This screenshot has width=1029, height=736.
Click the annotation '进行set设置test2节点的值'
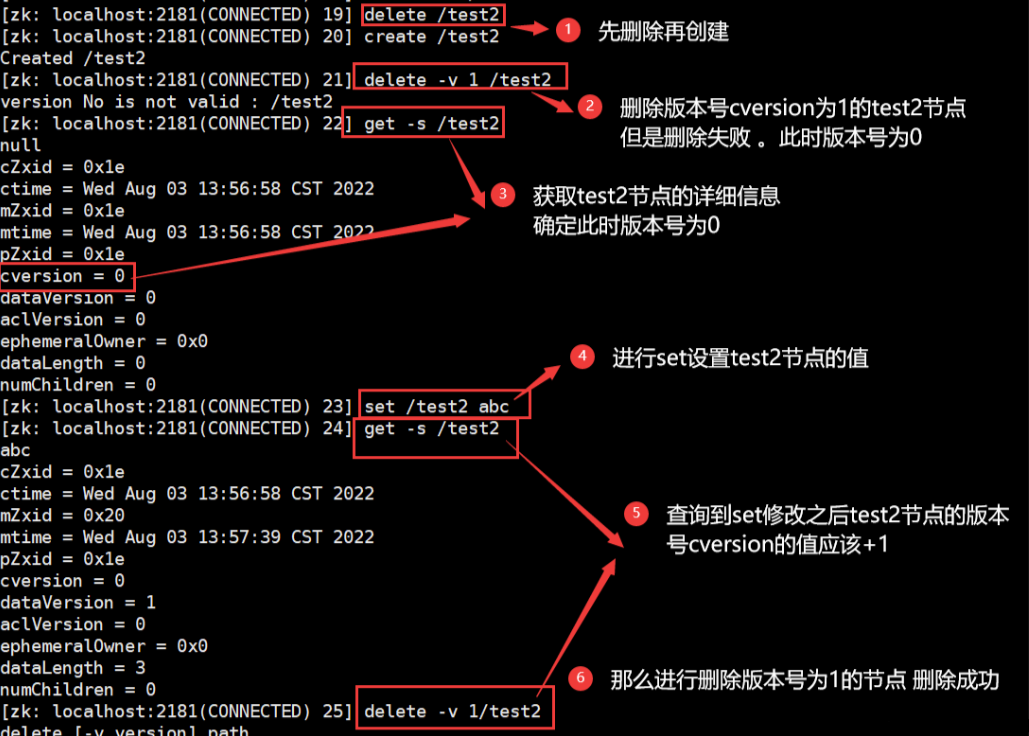[x=740, y=358]
